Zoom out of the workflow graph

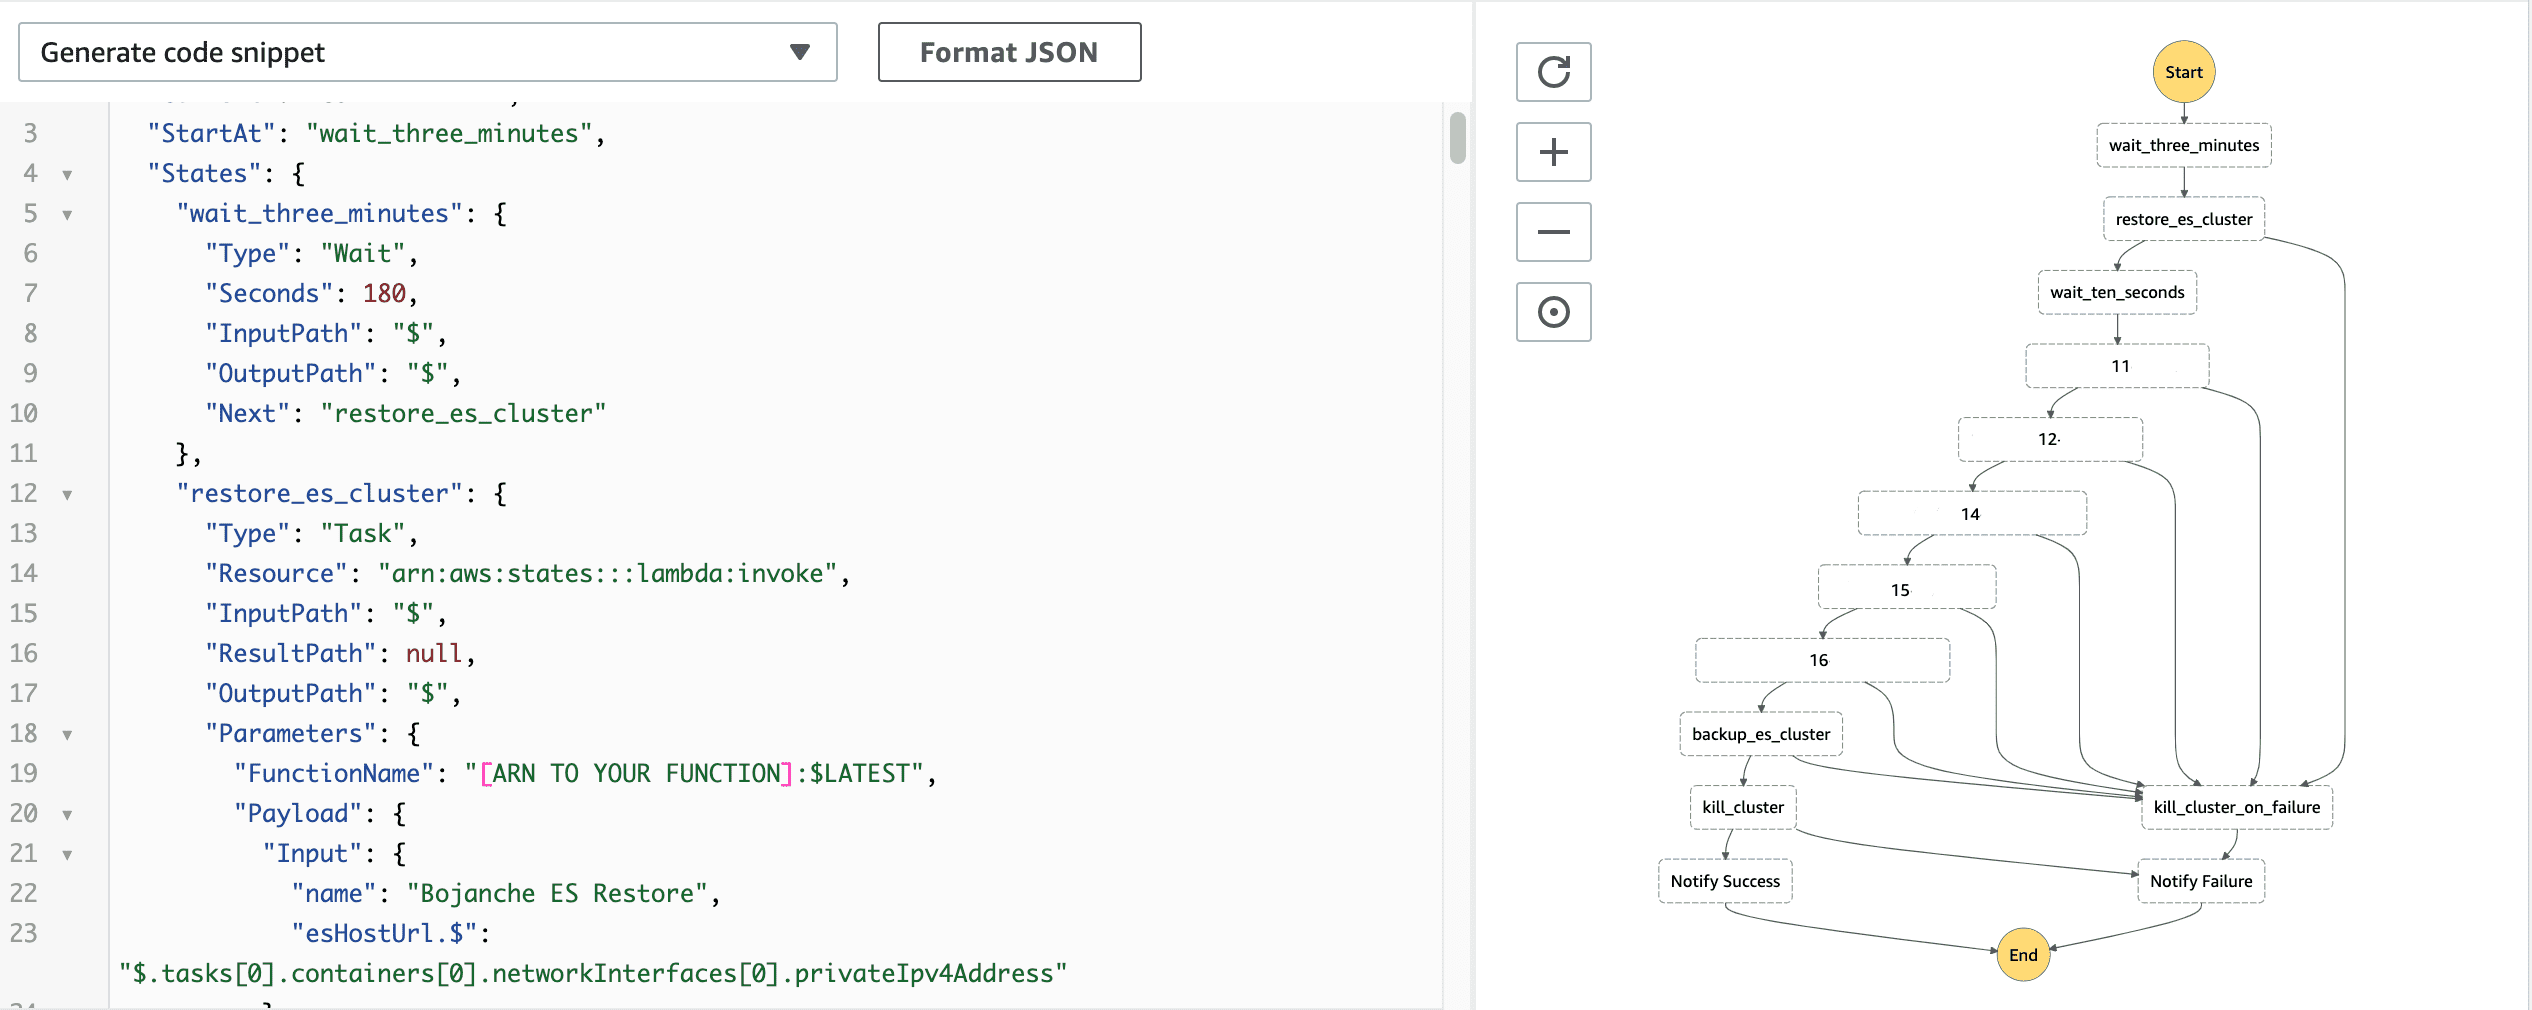point(1553,232)
